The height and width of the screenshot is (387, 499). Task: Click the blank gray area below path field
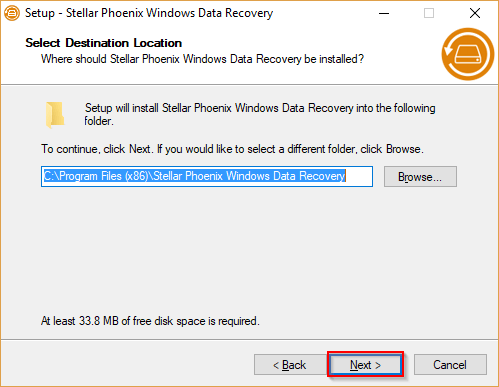coord(249,250)
